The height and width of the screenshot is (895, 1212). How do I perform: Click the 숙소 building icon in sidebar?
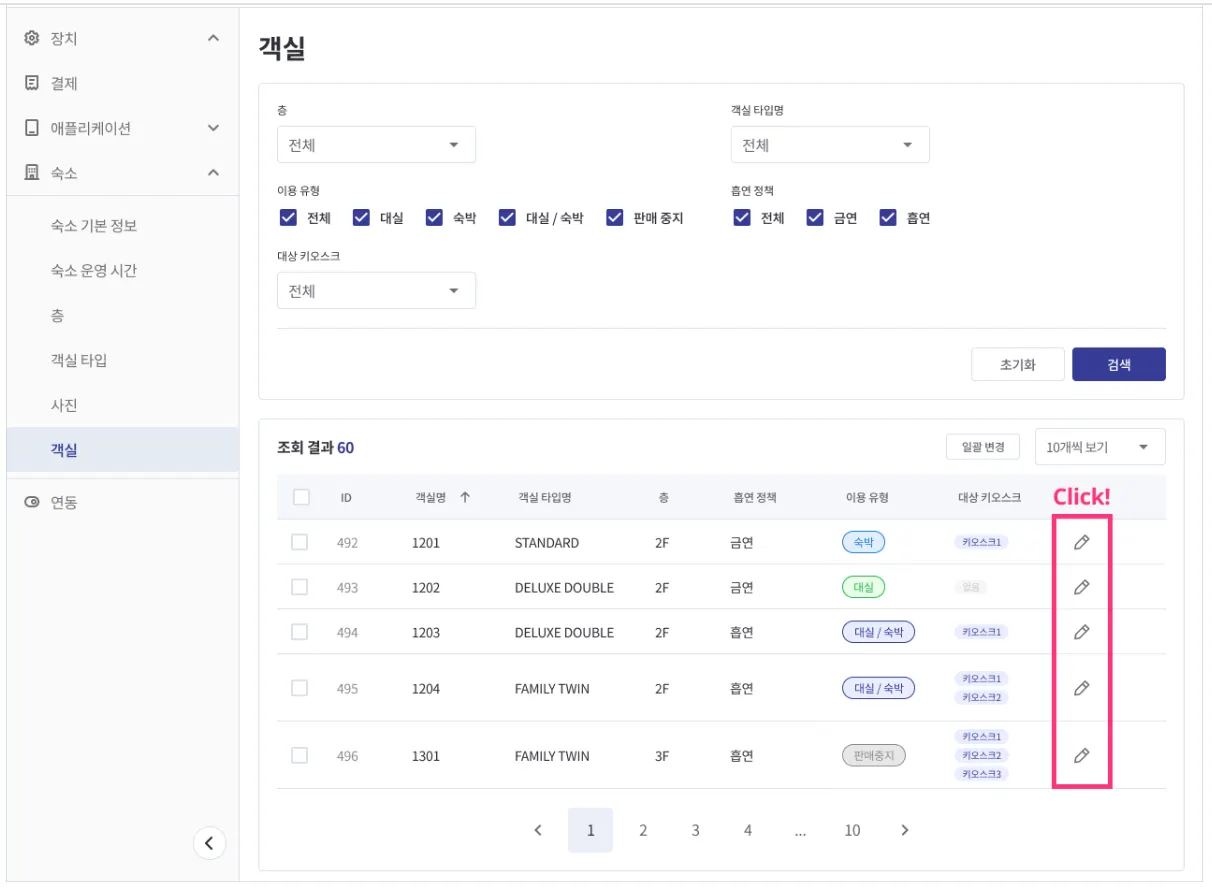tap(31, 173)
